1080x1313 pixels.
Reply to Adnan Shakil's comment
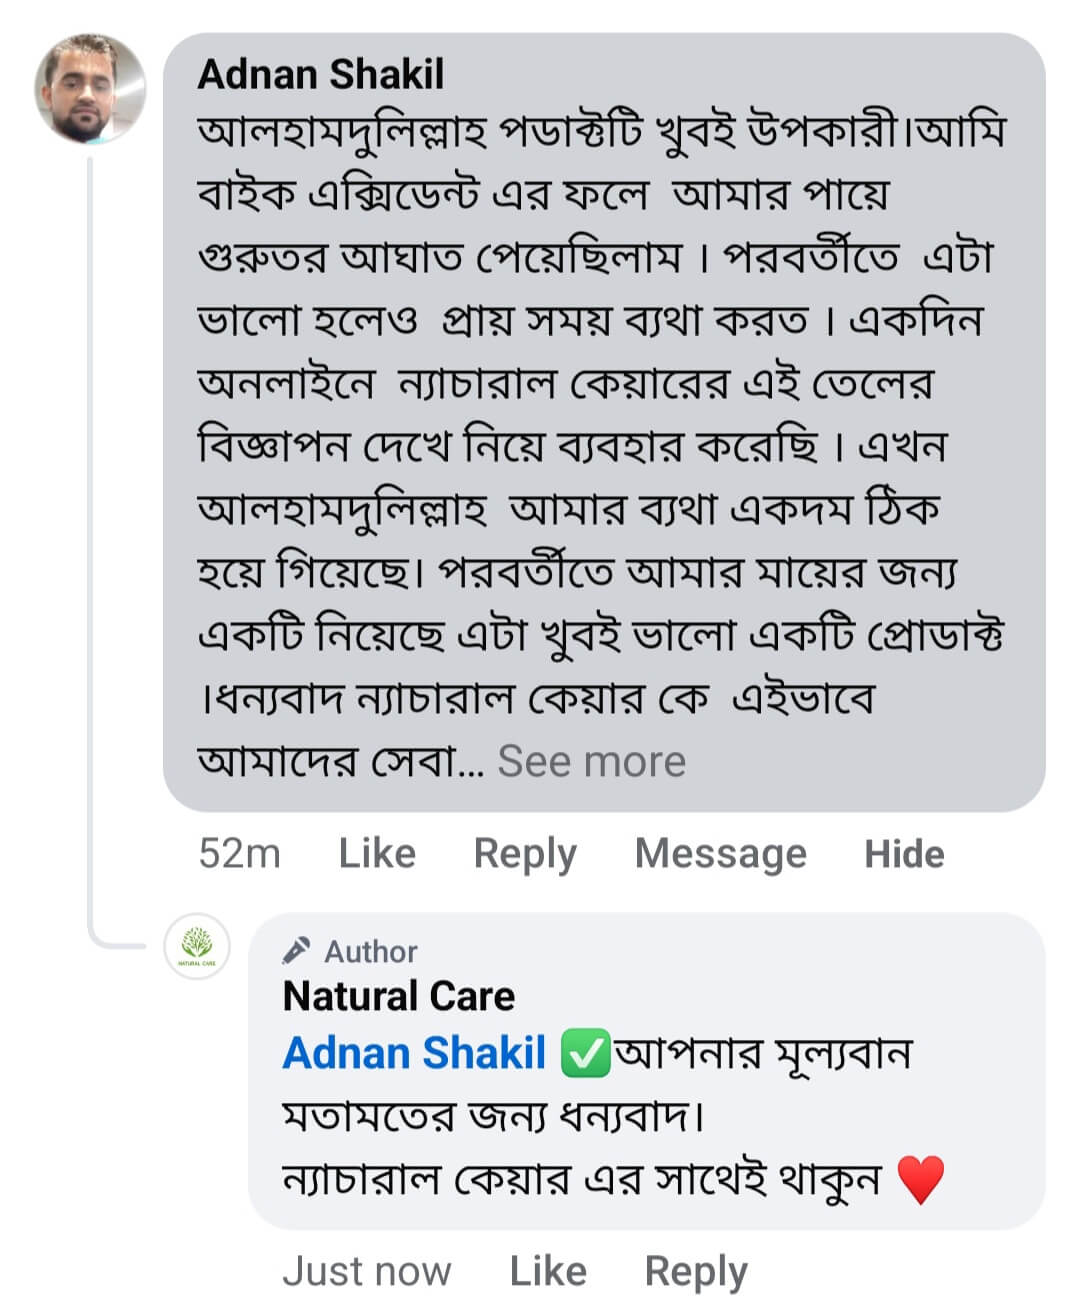[525, 854]
